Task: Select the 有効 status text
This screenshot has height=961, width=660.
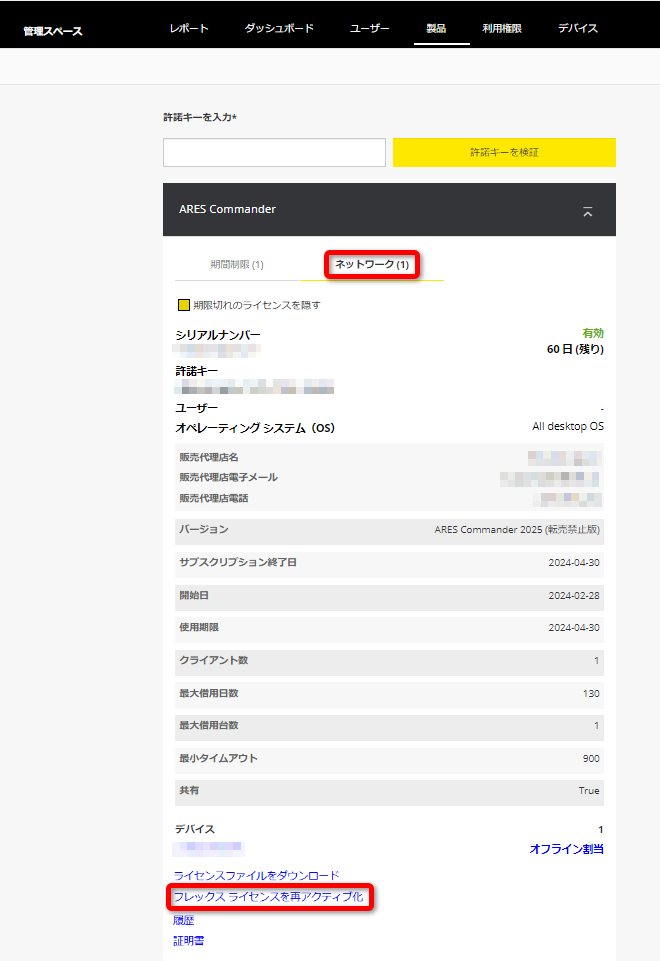Action: coord(593,333)
